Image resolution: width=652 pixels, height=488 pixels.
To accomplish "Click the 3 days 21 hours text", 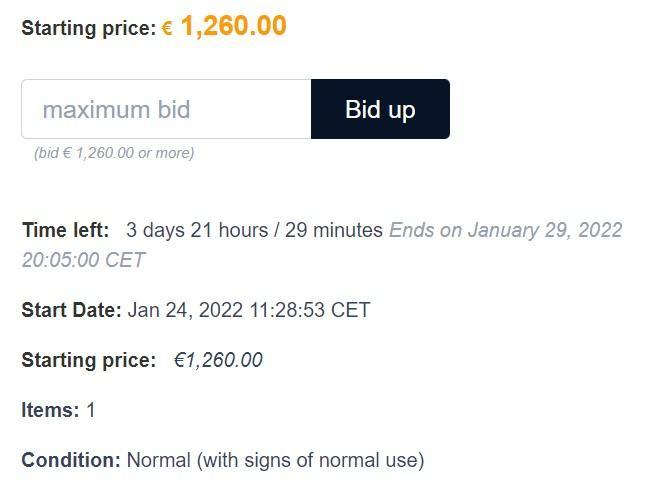I will [197, 230].
